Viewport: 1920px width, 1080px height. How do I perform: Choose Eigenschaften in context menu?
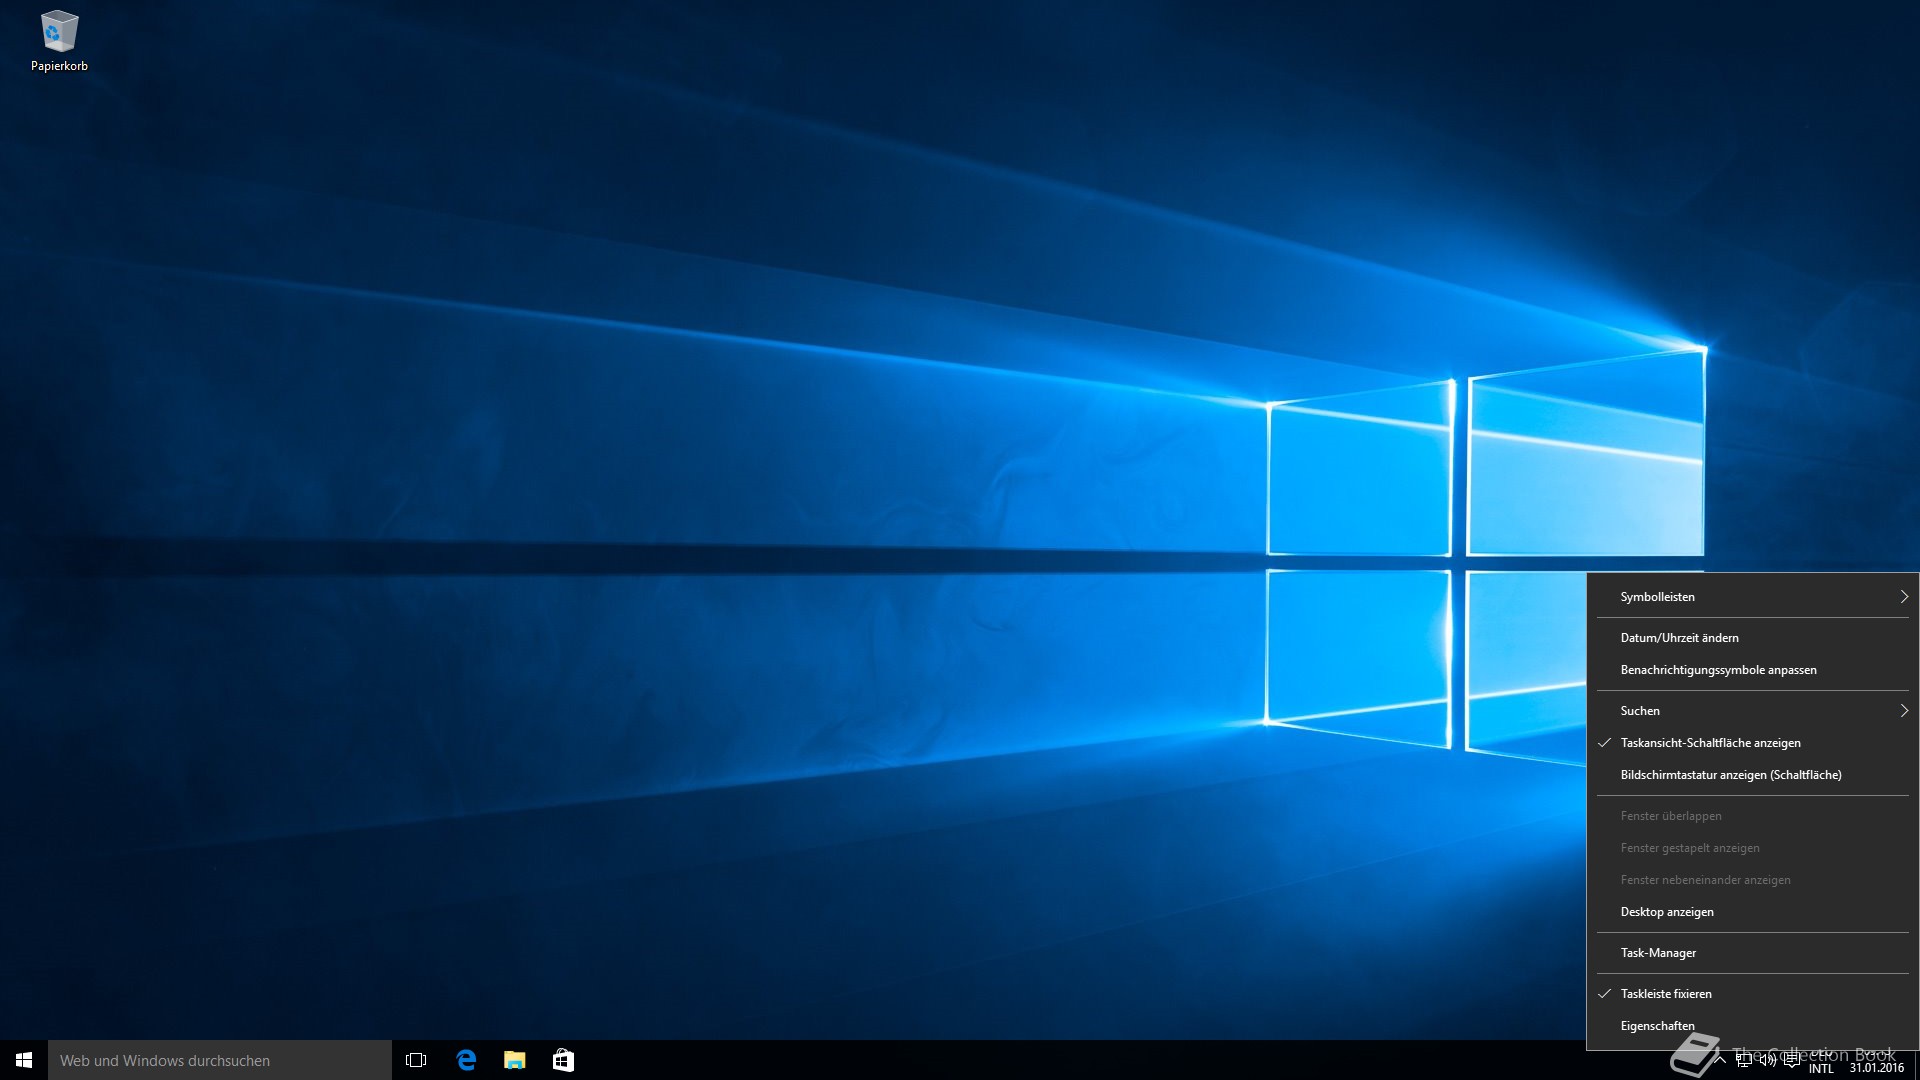1657,1026
